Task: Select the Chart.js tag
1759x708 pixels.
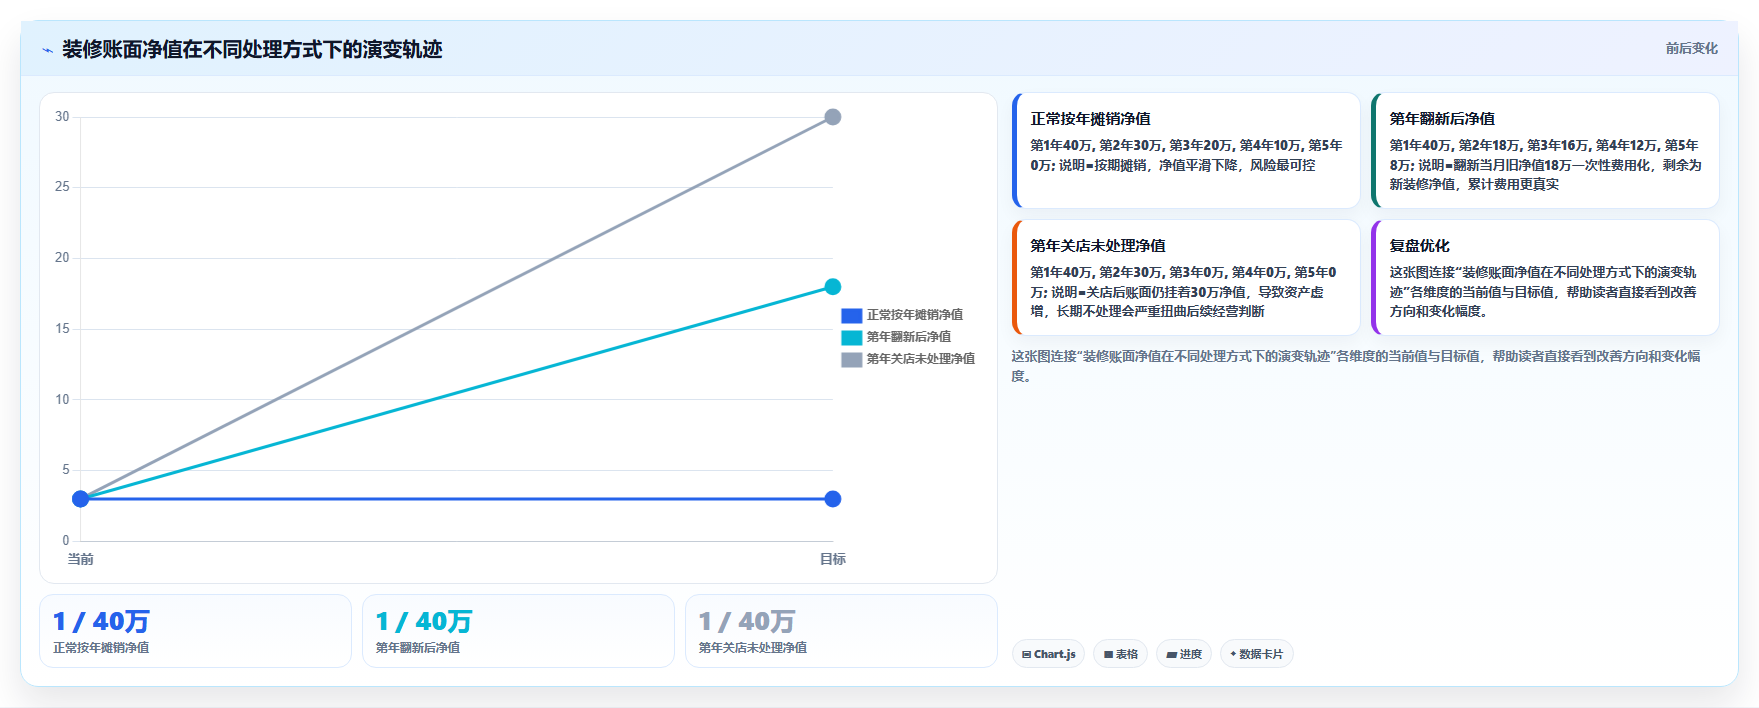Action: coord(1048,654)
